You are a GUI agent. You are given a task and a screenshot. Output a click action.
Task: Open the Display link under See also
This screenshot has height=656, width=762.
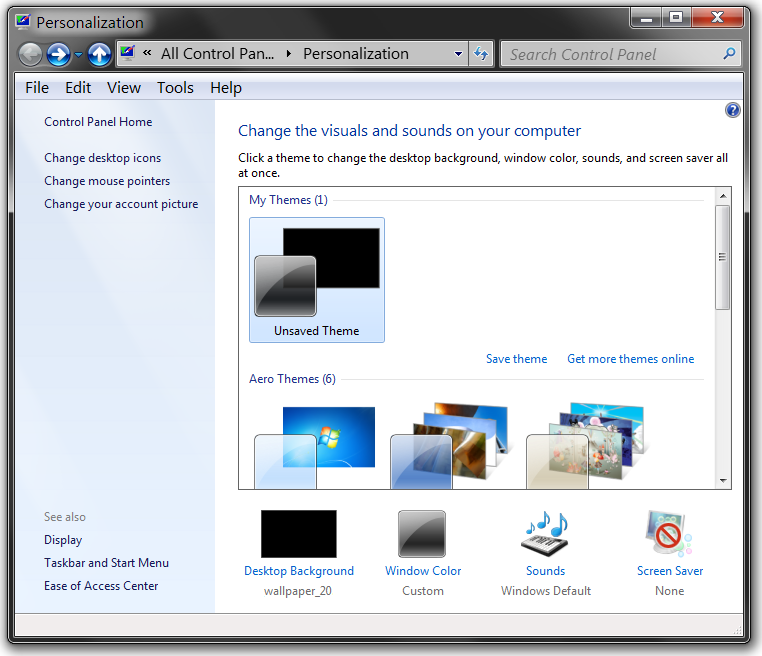point(63,540)
